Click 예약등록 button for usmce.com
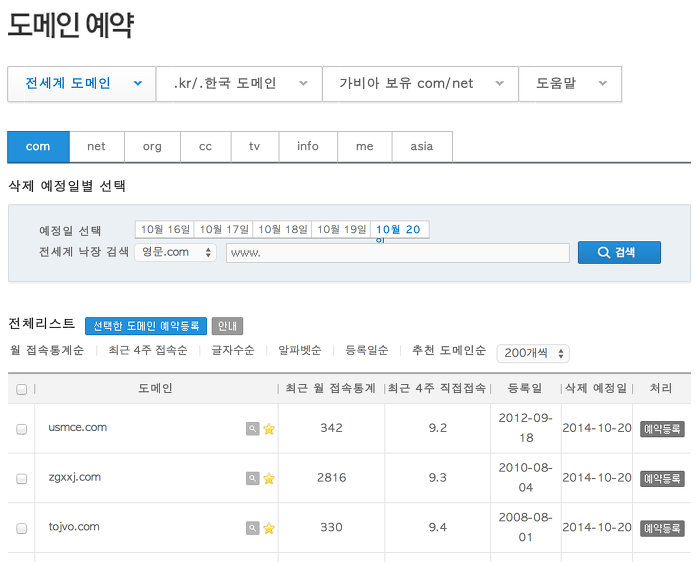This screenshot has width=700, height=562. 662,429
